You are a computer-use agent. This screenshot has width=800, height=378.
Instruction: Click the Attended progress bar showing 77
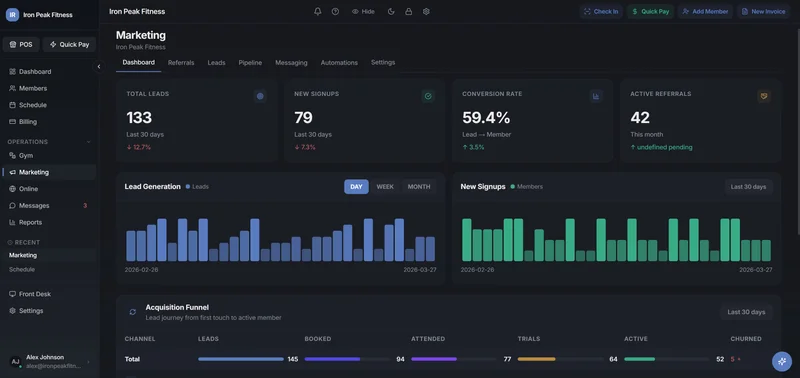454,359
